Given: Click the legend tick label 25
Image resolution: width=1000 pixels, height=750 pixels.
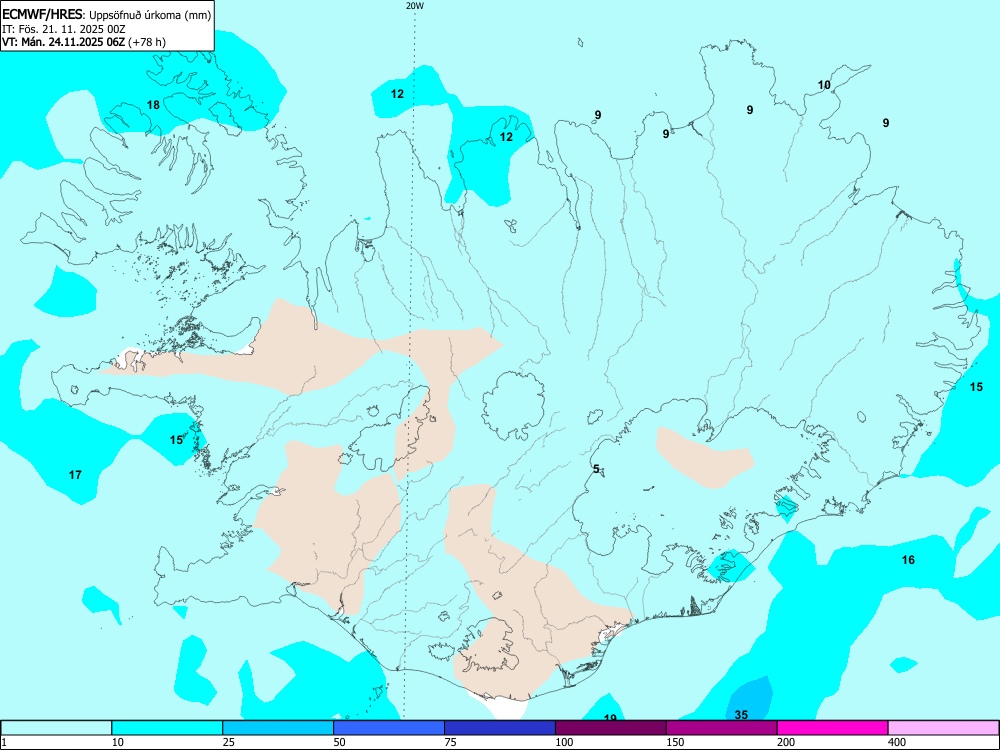Looking at the screenshot, I should 228,742.
